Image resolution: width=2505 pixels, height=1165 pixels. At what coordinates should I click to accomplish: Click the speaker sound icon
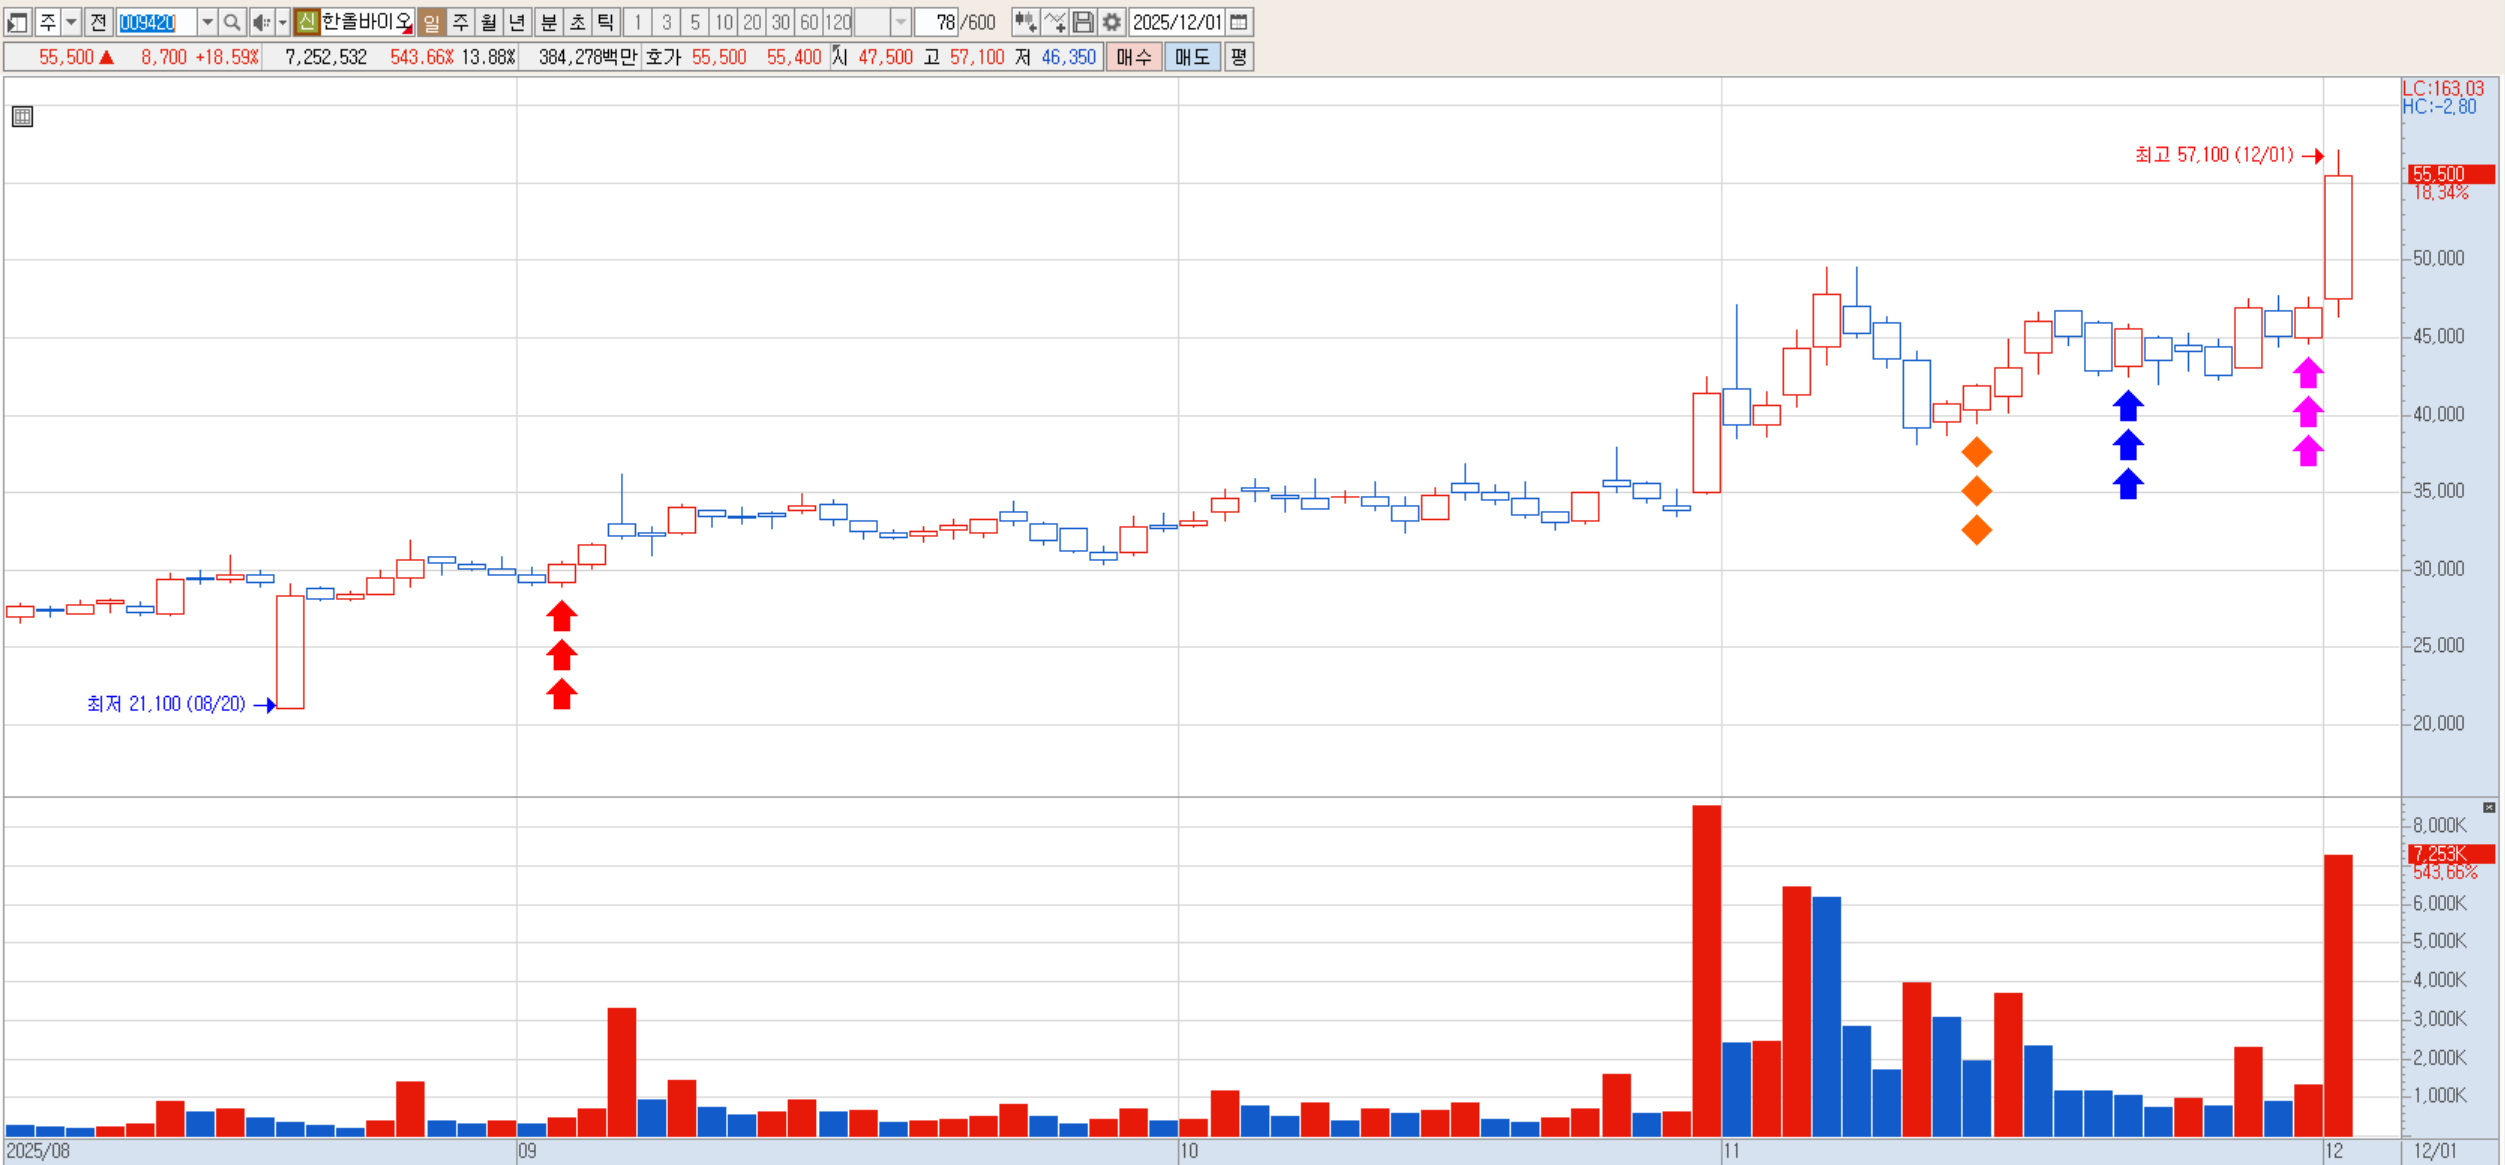260,22
